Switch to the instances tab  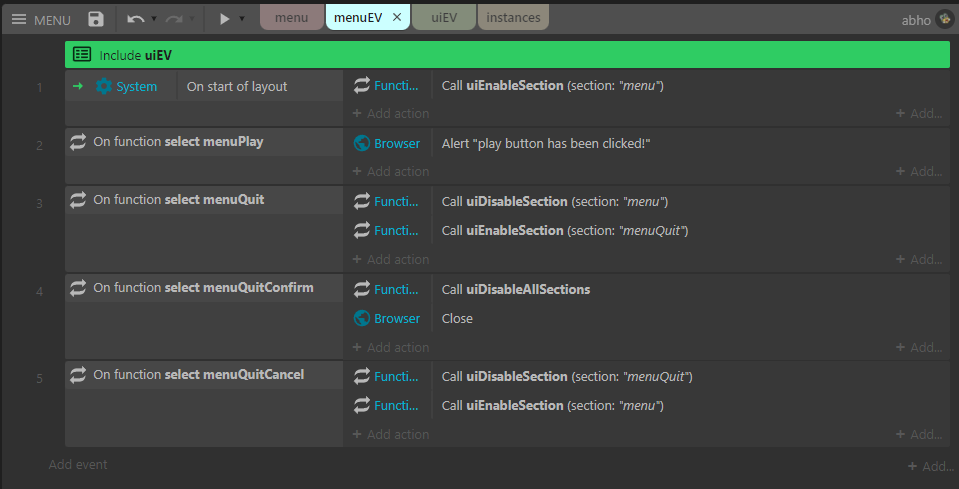click(513, 18)
